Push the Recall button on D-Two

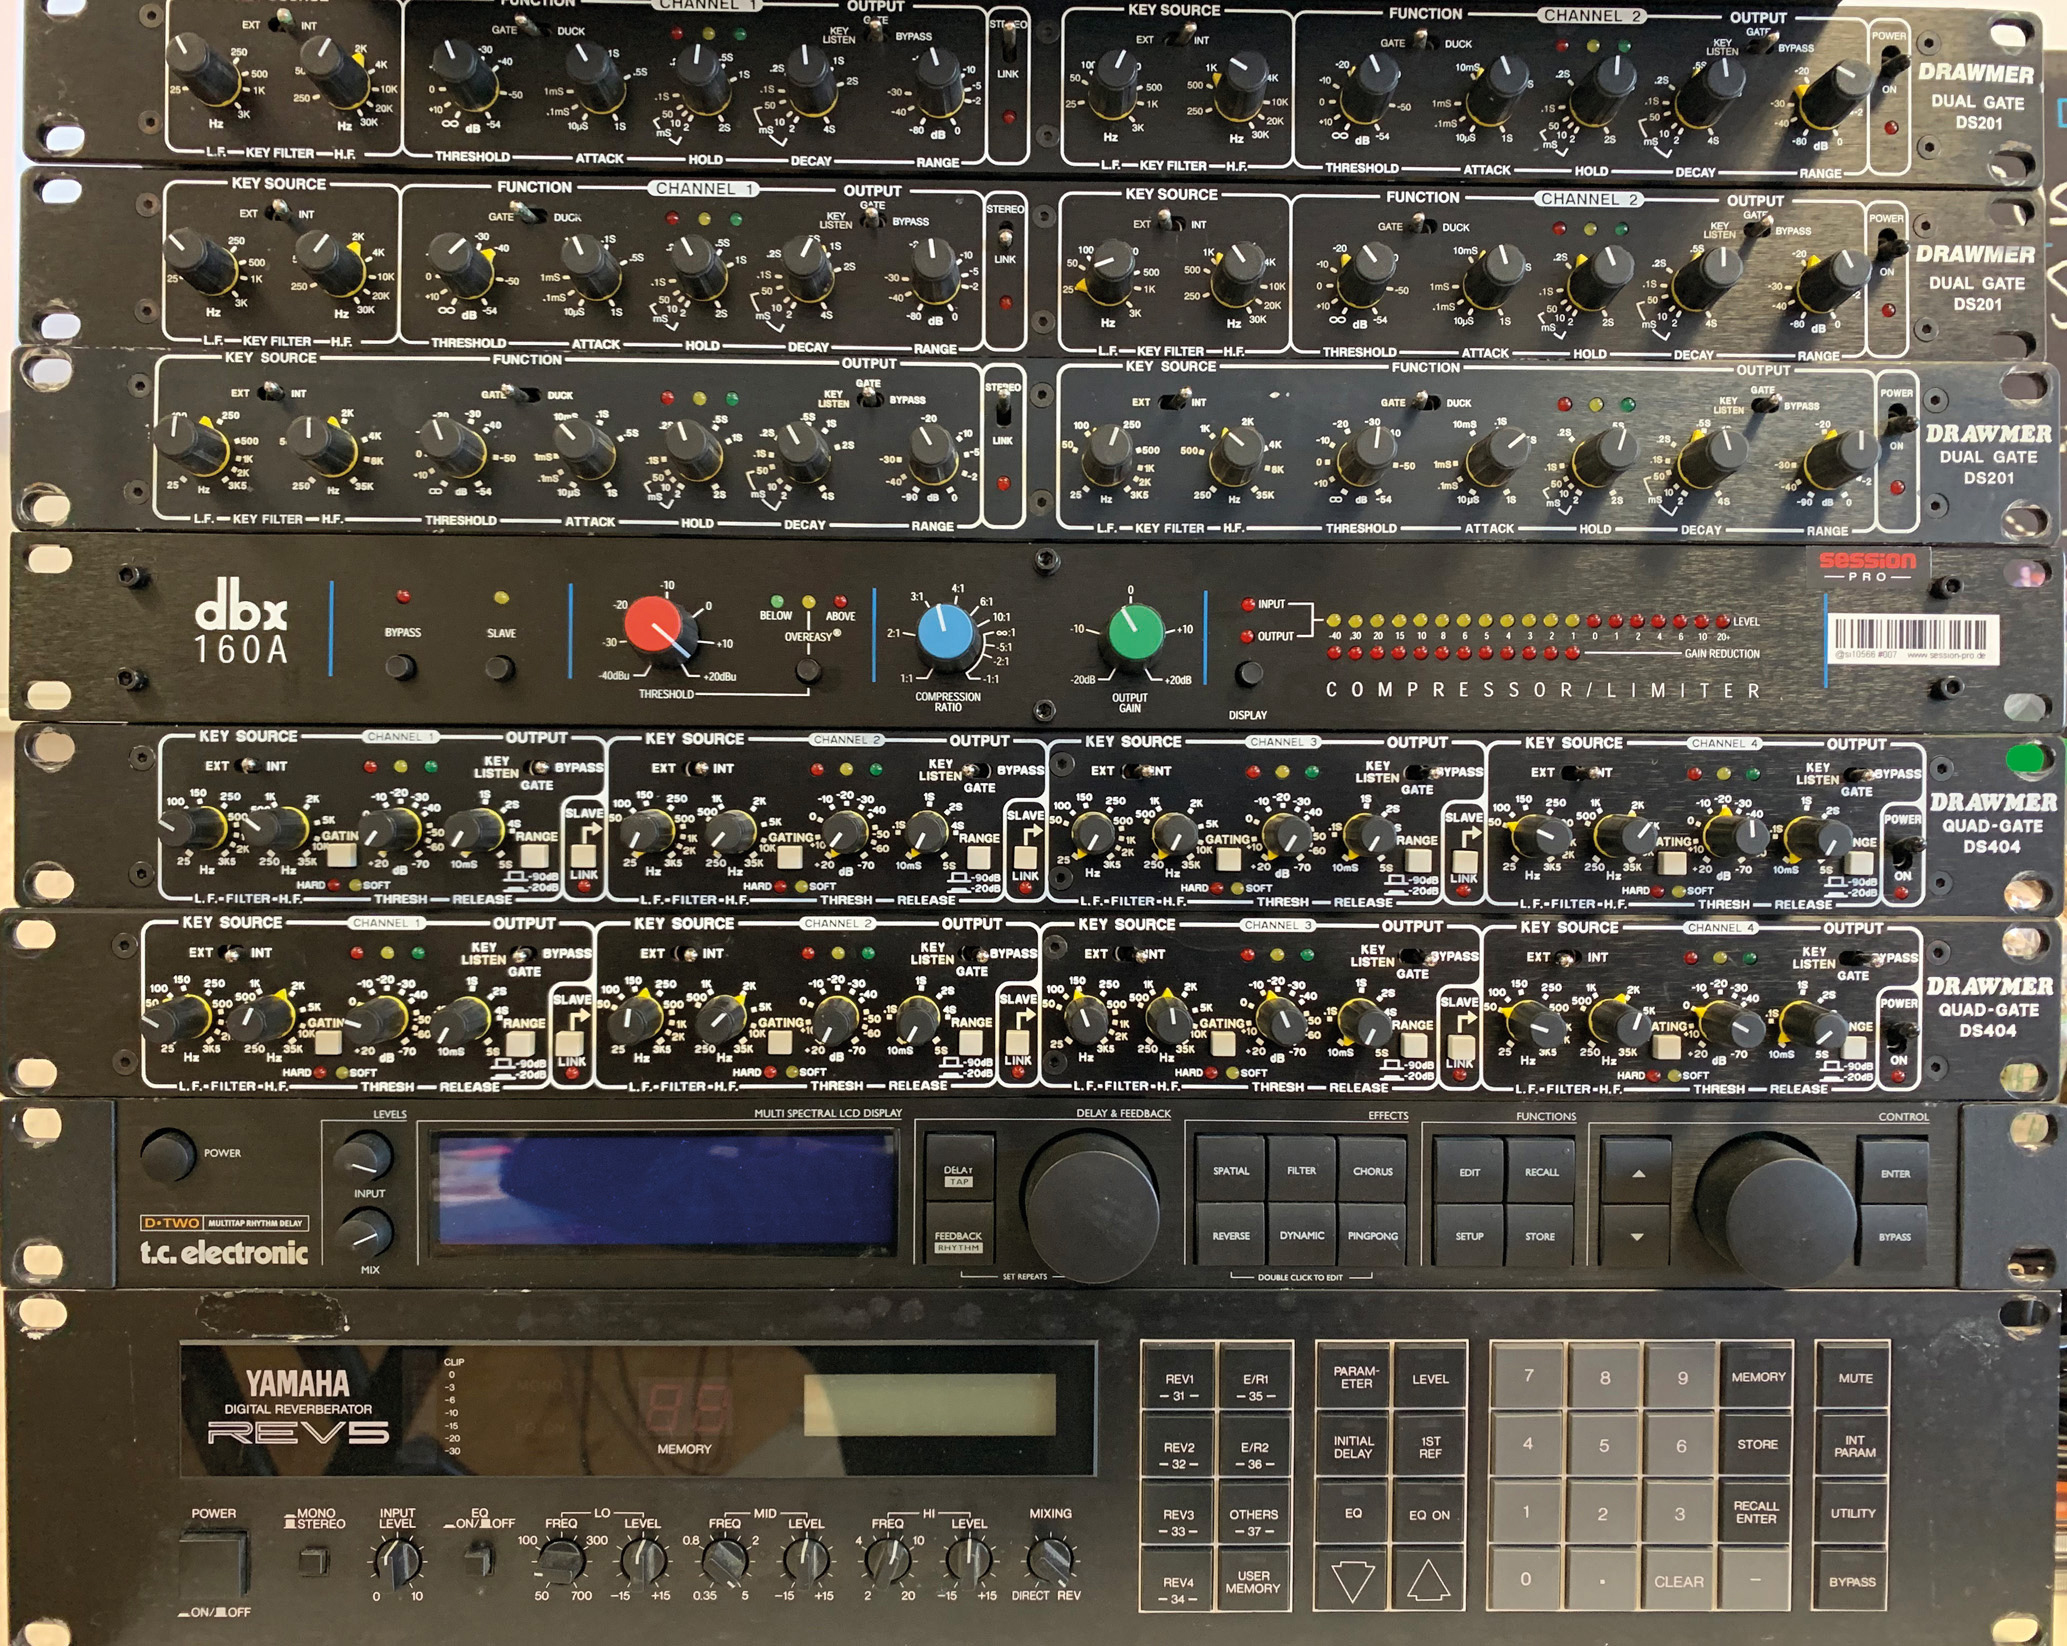(x=1541, y=1172)
